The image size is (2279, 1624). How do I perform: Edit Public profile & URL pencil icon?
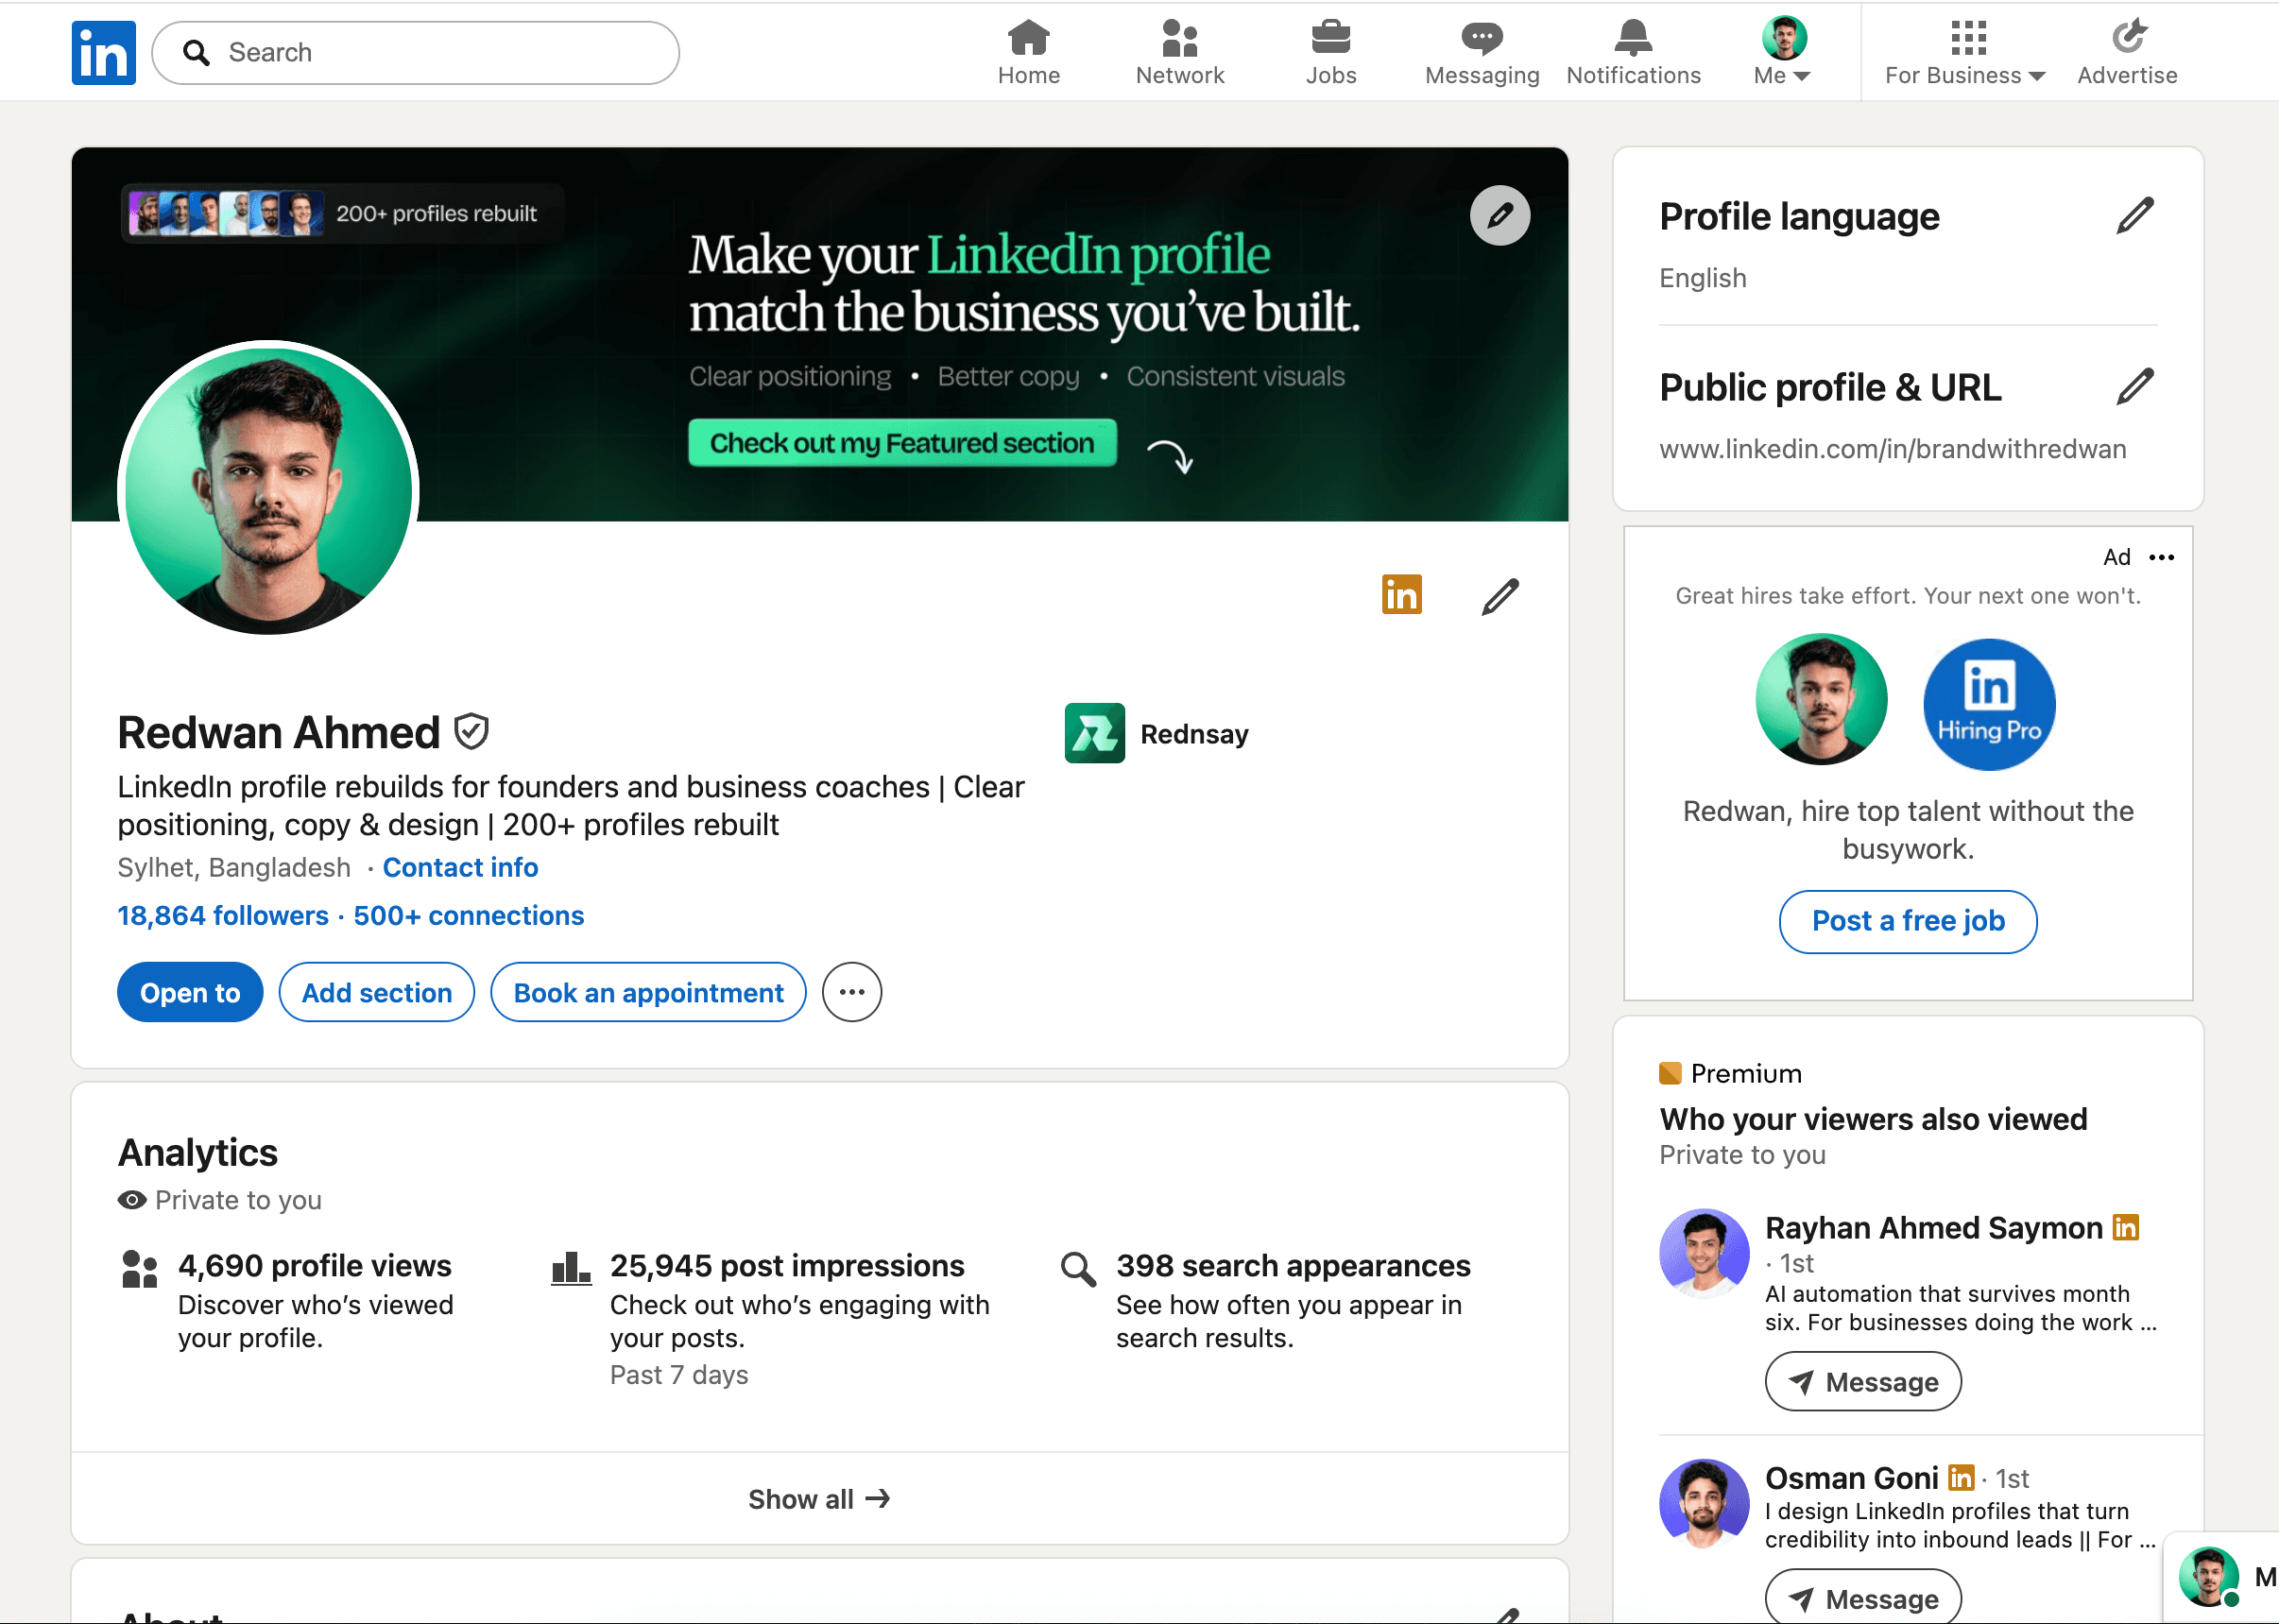pyautogui.click(x=2134, y=386)
